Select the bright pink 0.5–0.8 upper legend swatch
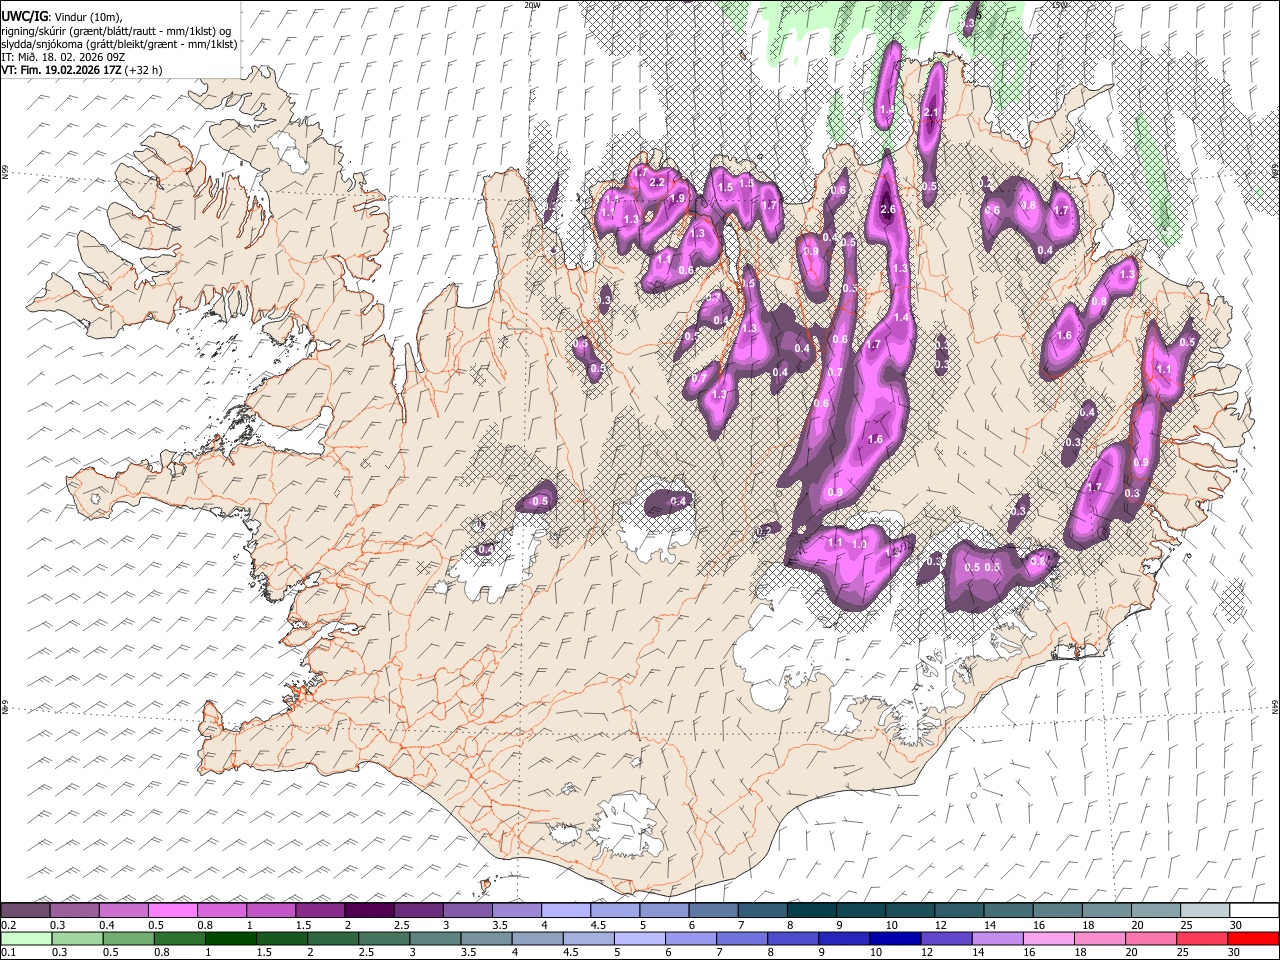The image size is (1280, 960). [172, 910]
